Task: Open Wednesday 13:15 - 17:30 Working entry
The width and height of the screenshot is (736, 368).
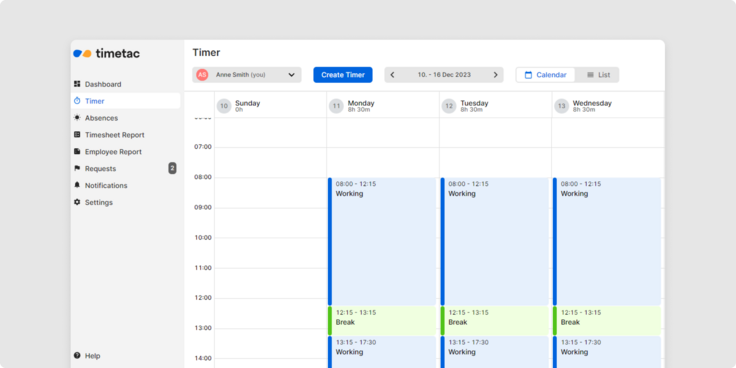Action: click(x=607, y=352)
